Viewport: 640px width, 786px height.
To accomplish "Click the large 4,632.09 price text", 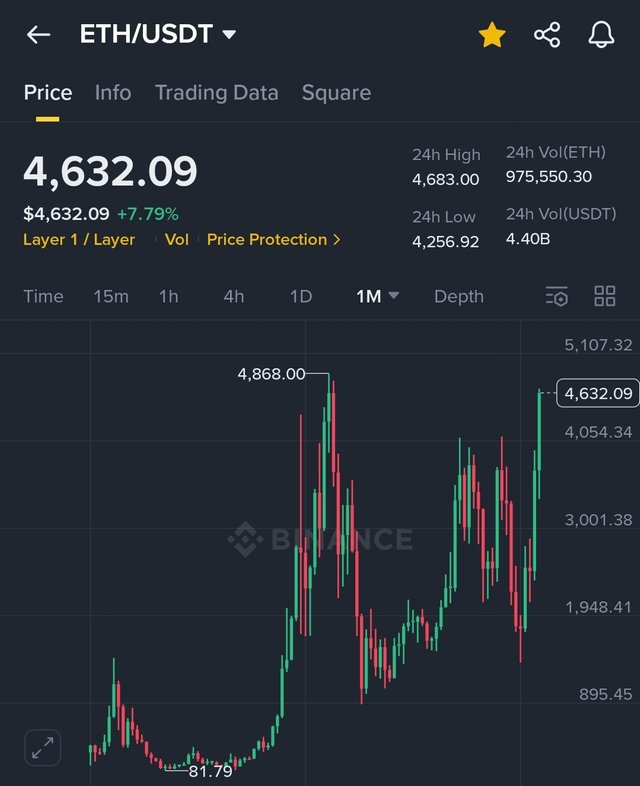I will [x=110, y=171].
